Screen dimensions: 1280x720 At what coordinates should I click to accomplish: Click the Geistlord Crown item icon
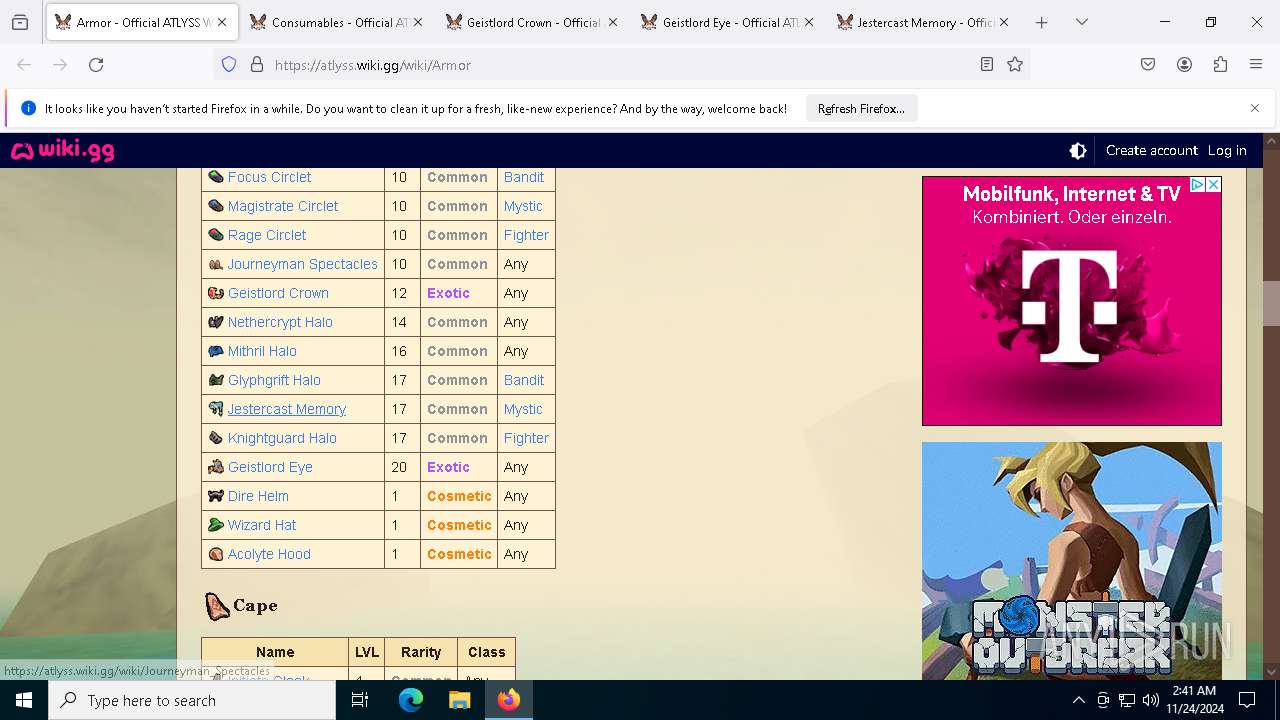pyautogui.click(x=215, y=293)
